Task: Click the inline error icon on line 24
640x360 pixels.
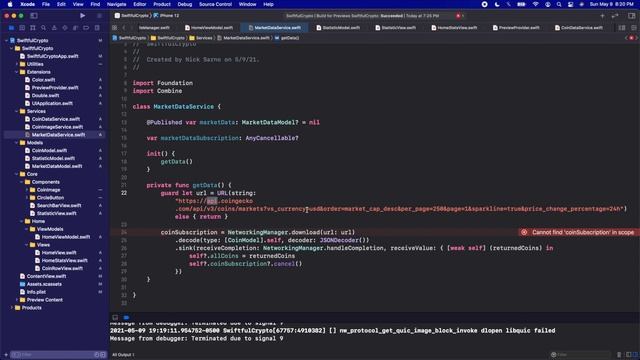Action: pyautogui.click(x=524, y=232)
